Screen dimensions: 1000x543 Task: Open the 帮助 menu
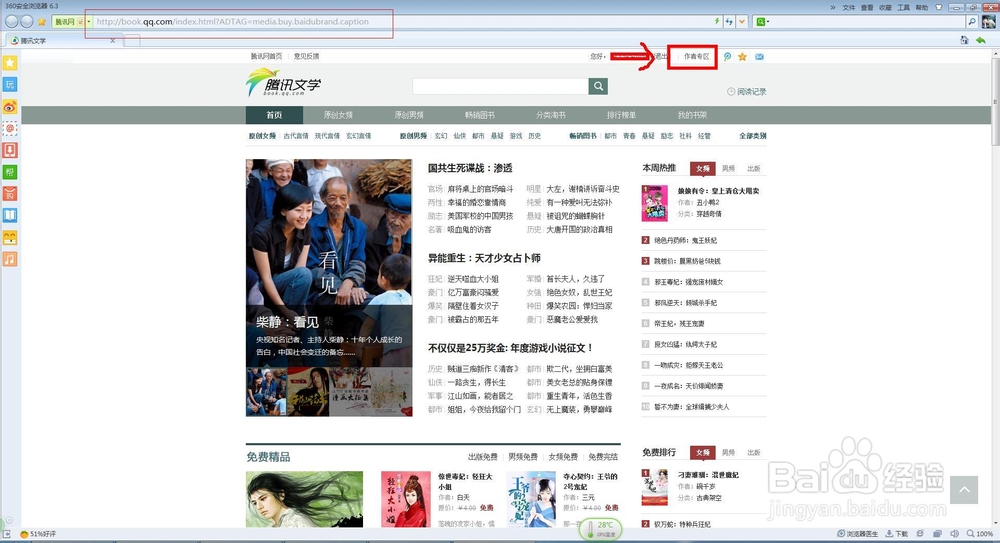922,7
